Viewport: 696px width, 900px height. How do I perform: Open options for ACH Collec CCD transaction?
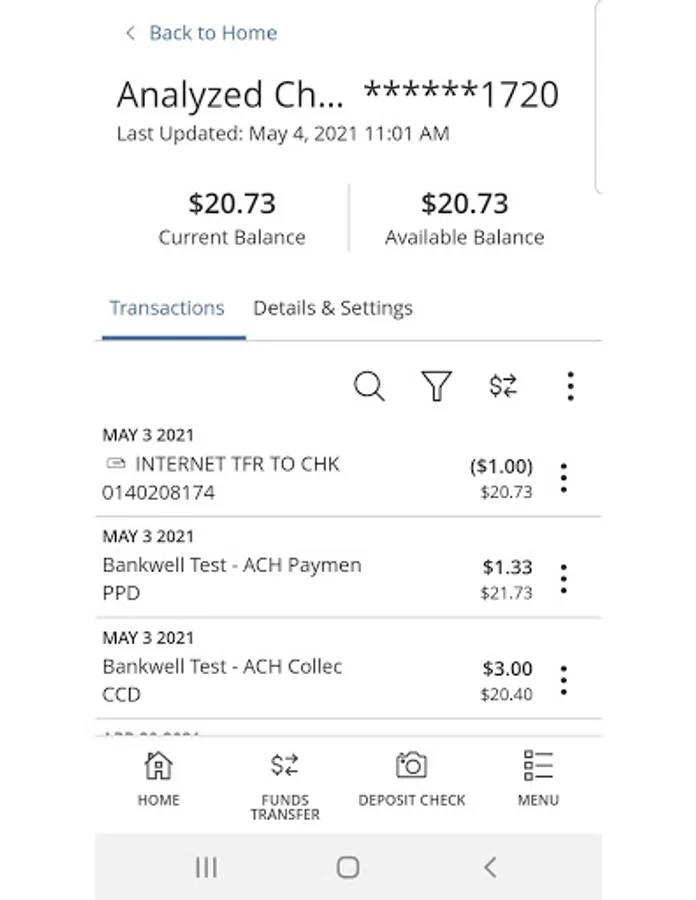563,680
